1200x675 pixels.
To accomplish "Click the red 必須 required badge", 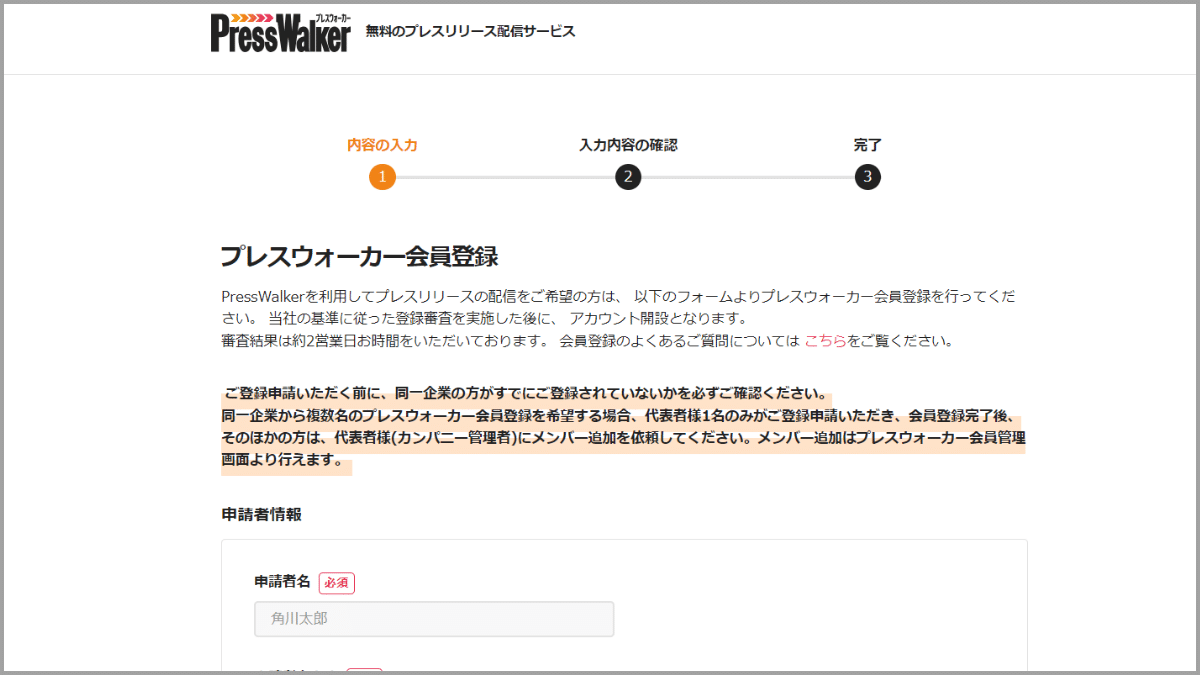I will pyautogui.click(x=336, y=582).
